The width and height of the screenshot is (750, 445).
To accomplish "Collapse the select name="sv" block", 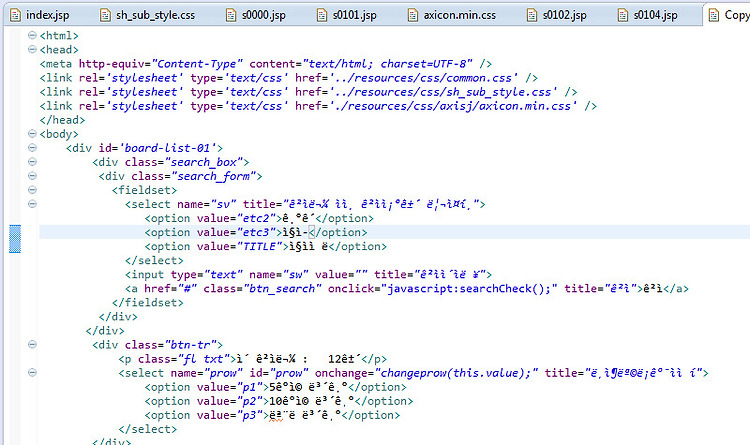I will pyautogui.click(x=32, y=204).
